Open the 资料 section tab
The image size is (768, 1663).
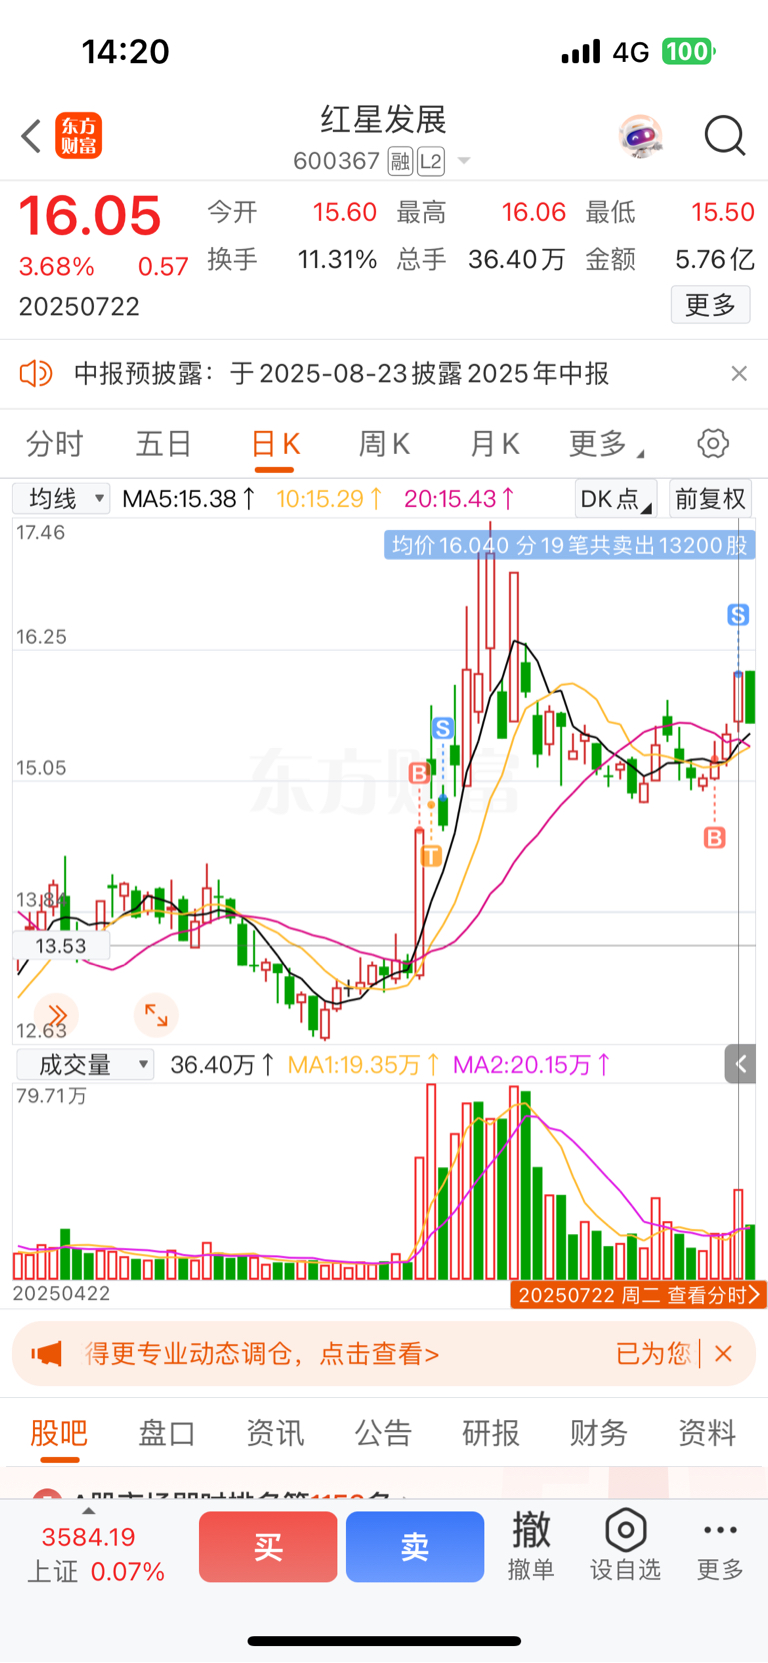(x=707, y=1433)
